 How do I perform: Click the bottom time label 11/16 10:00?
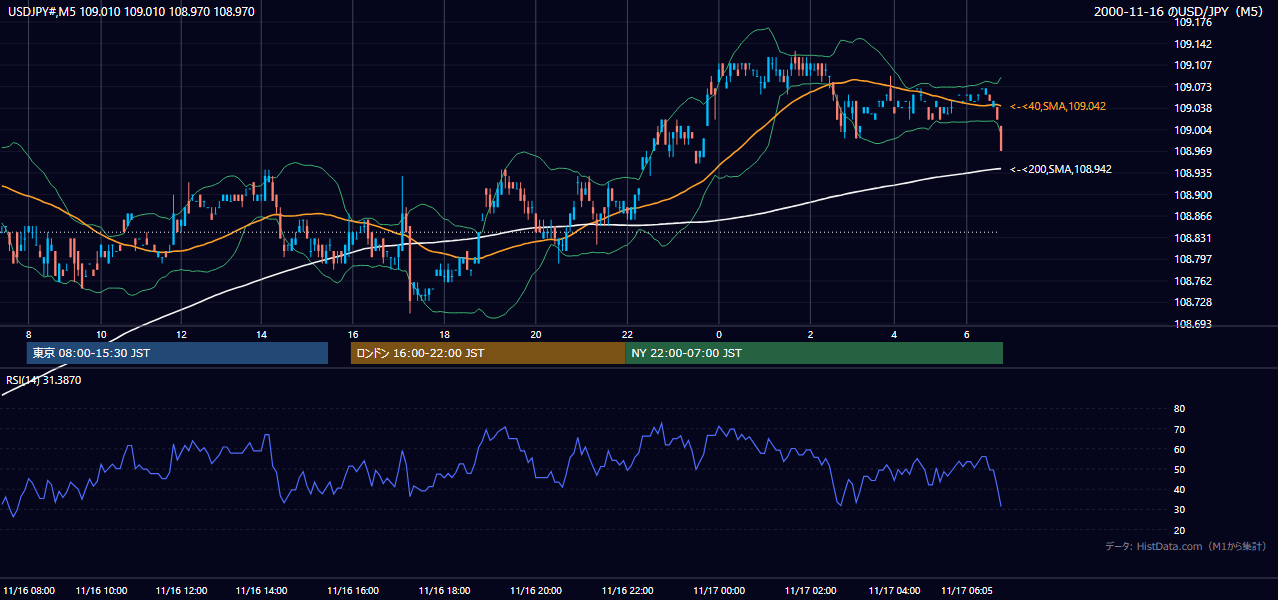[101, 591]
